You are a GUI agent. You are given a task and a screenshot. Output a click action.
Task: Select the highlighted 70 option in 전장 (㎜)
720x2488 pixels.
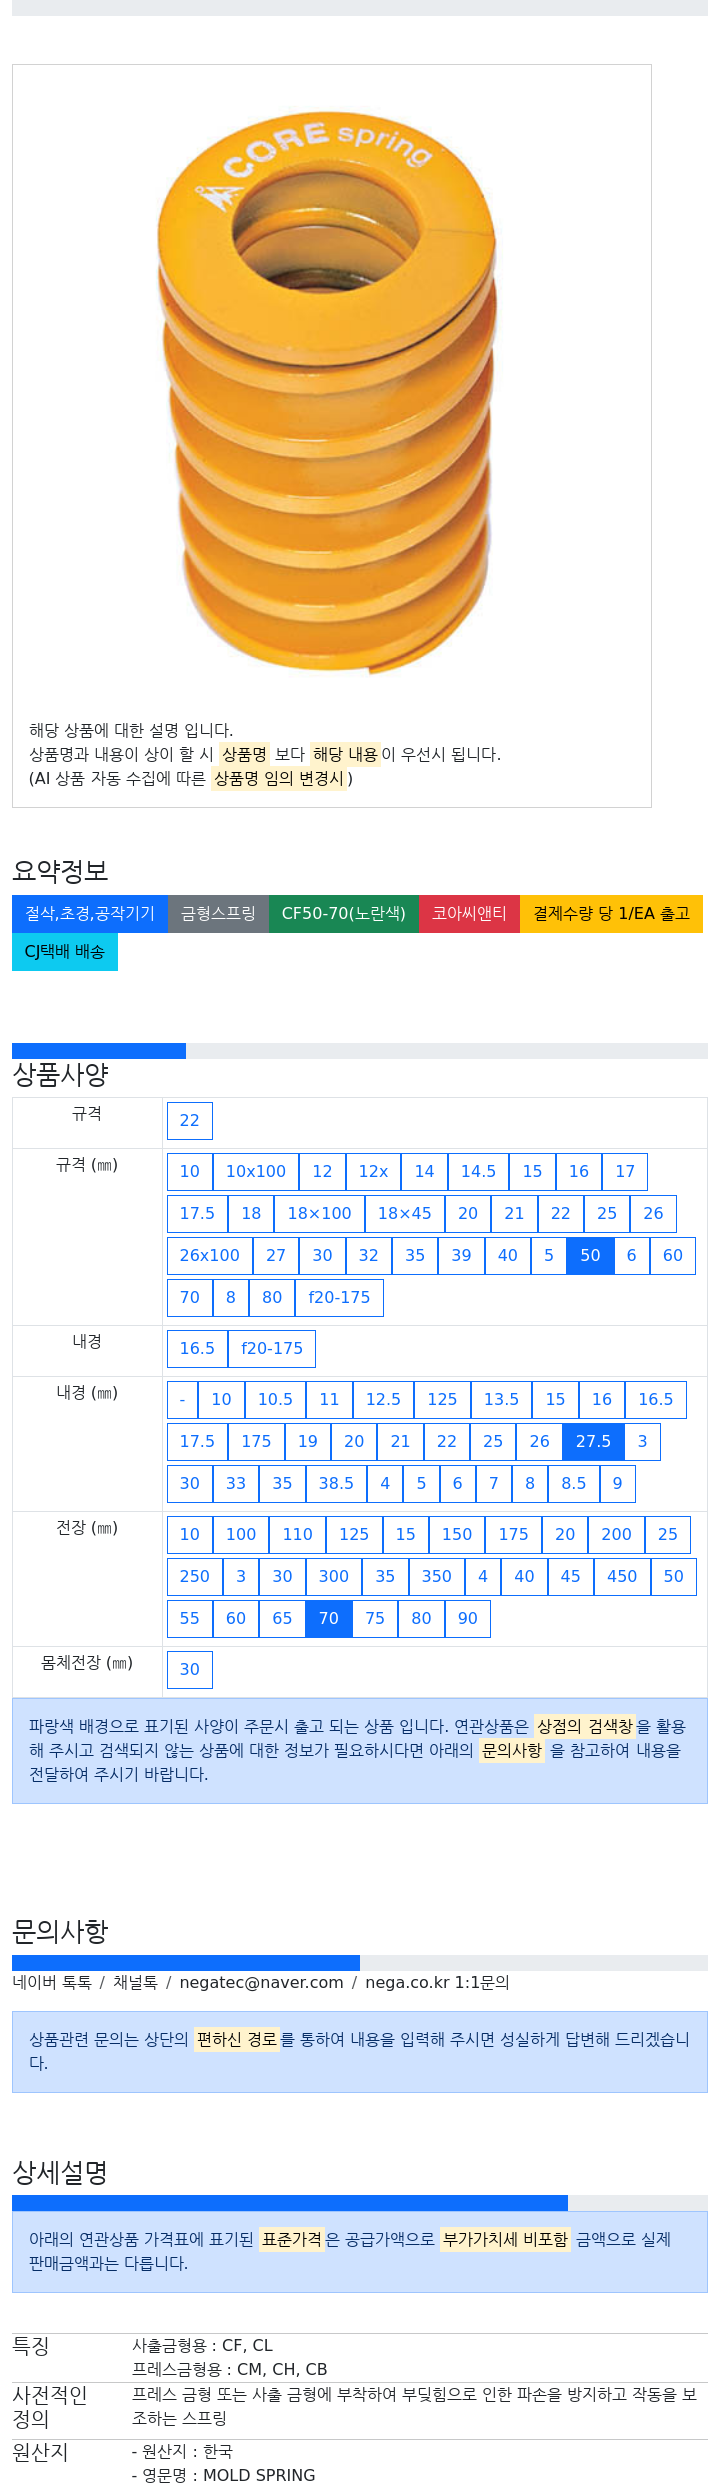tap(329, 1619)
